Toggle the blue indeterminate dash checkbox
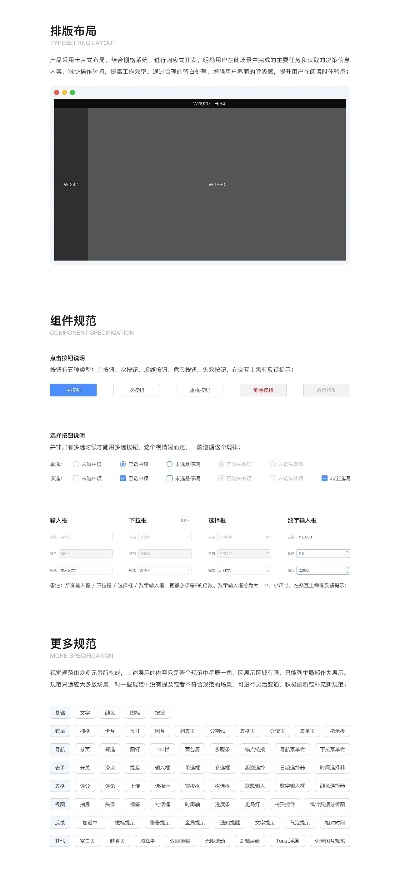The height and width of the screenshot is (880, 400). click(324, 479)
